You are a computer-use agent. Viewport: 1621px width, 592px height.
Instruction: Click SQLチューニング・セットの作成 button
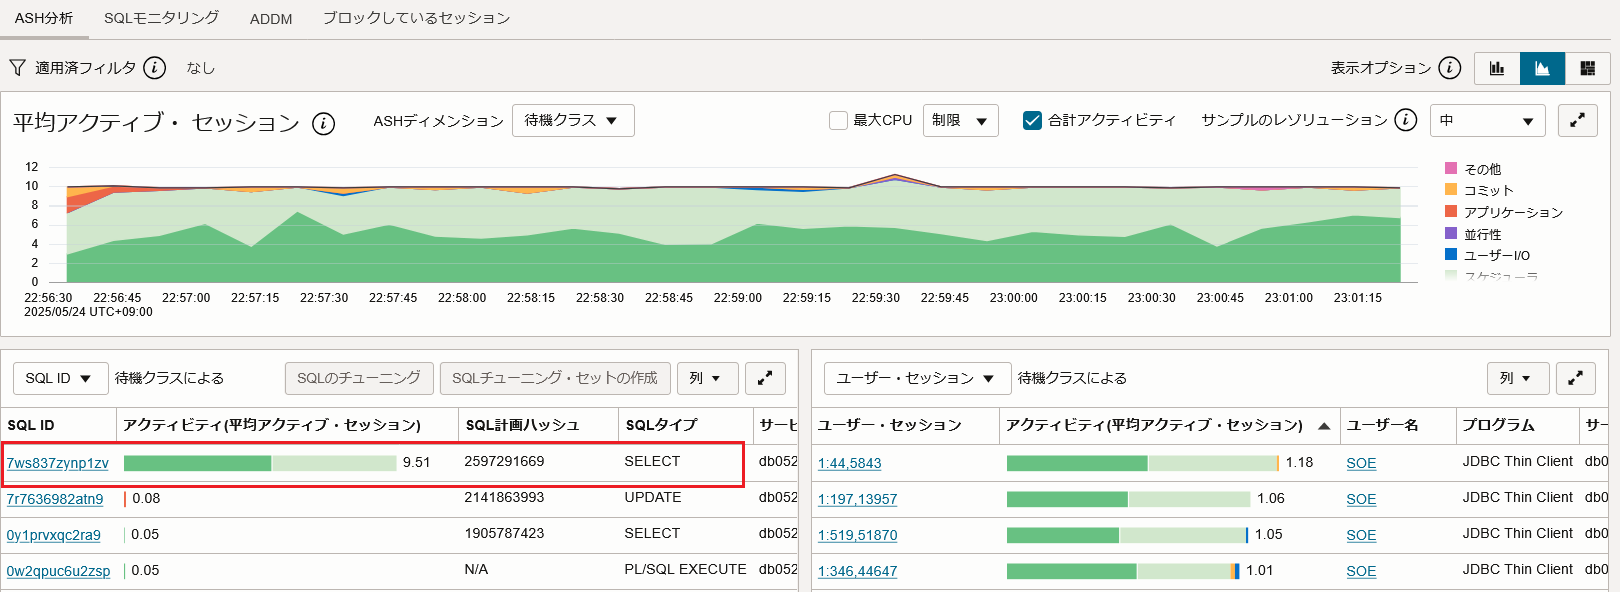(x=555, y=378)
